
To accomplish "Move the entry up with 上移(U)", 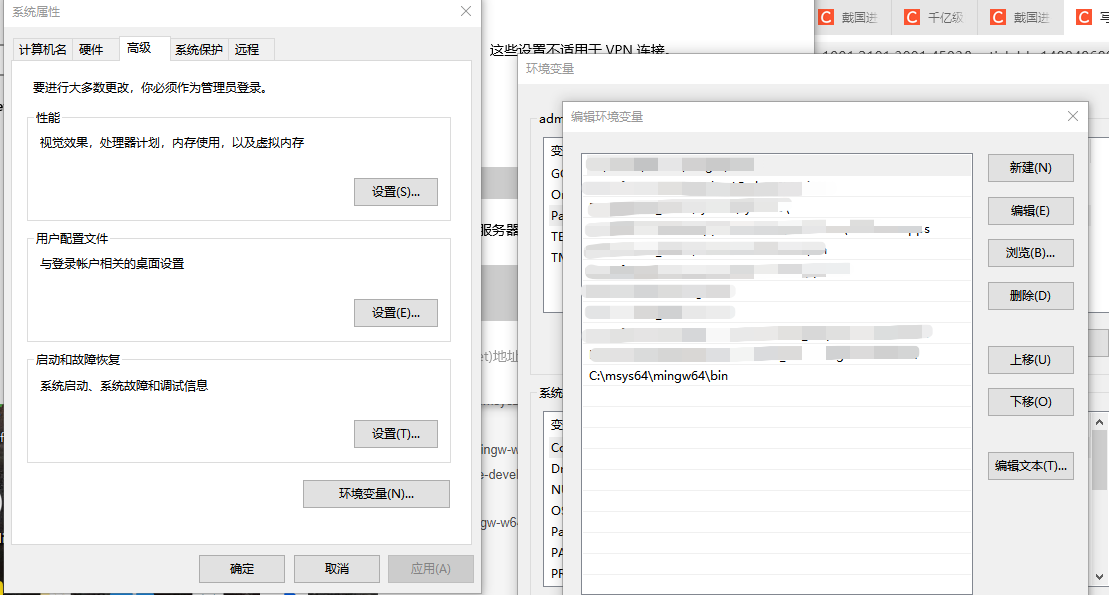I will coord(1030,360).
